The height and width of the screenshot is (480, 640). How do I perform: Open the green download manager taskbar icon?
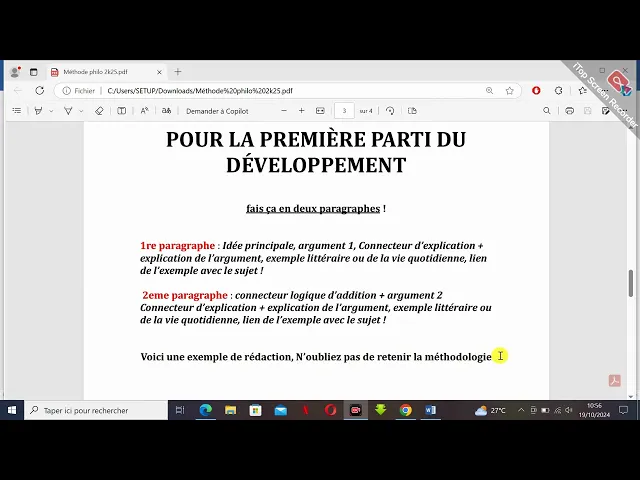point(380,410)
